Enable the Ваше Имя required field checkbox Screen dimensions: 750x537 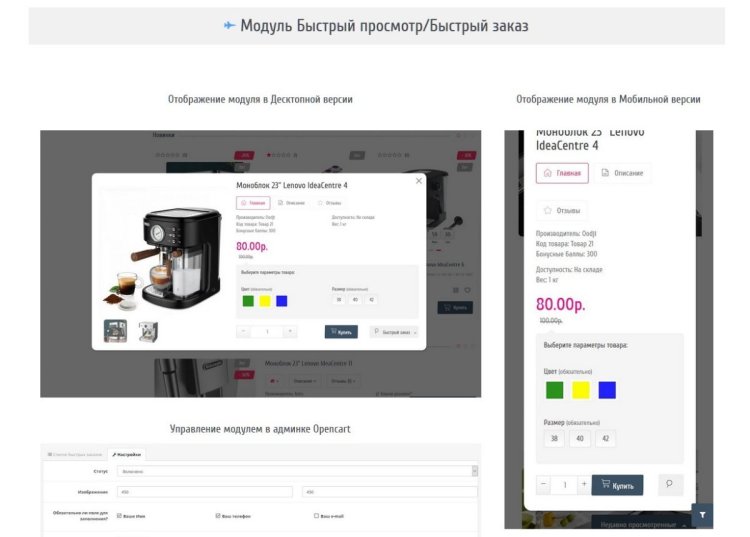(119, 516)
